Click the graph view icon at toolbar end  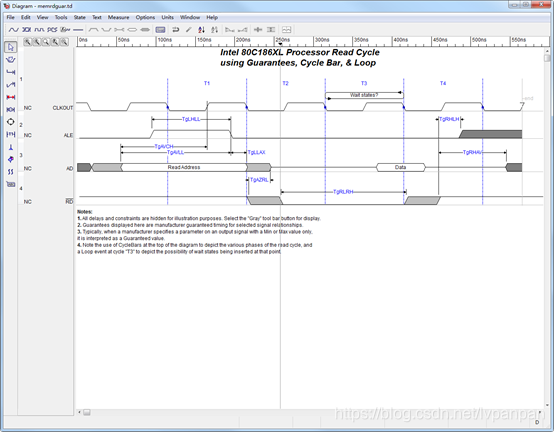pos(287,30)
